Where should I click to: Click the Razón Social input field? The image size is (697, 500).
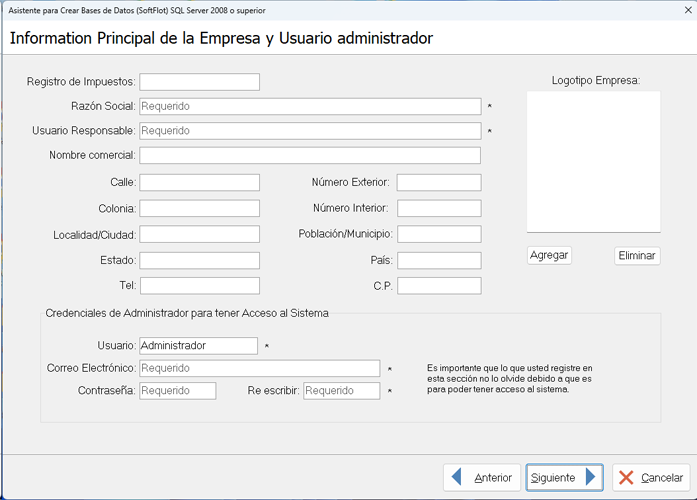[310, 106]
